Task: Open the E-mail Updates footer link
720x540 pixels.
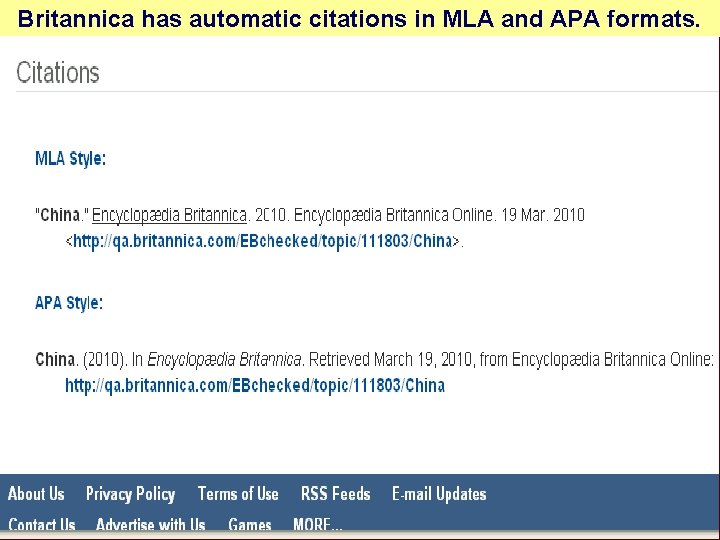Action: click(439, 494)
